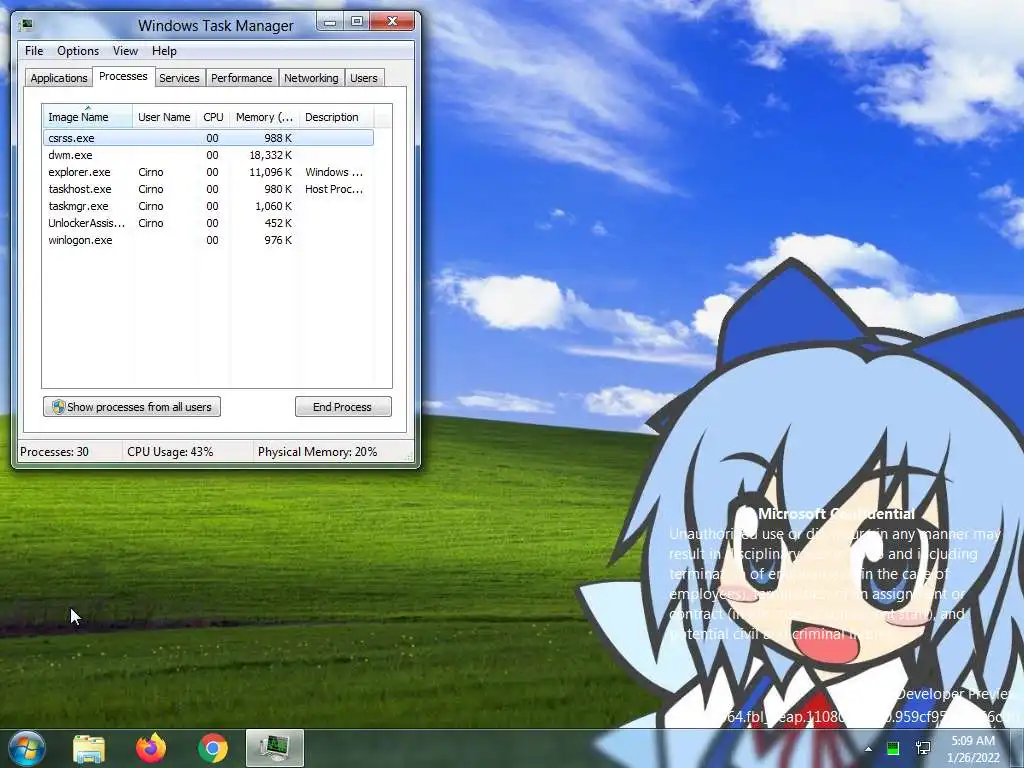Click the Task Manager taskbar button
The image size is (1024, 768).
[275, 748]
